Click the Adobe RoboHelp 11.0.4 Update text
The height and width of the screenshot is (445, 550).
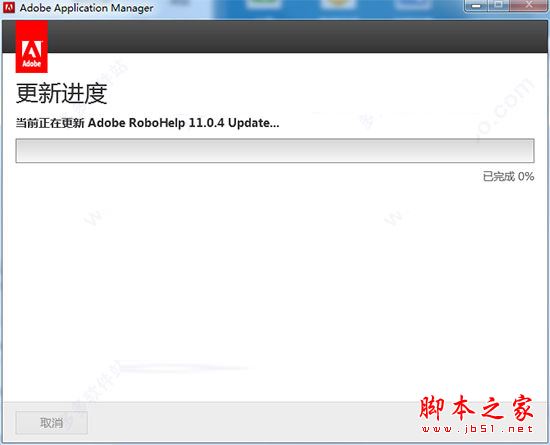tap(183, 123)
